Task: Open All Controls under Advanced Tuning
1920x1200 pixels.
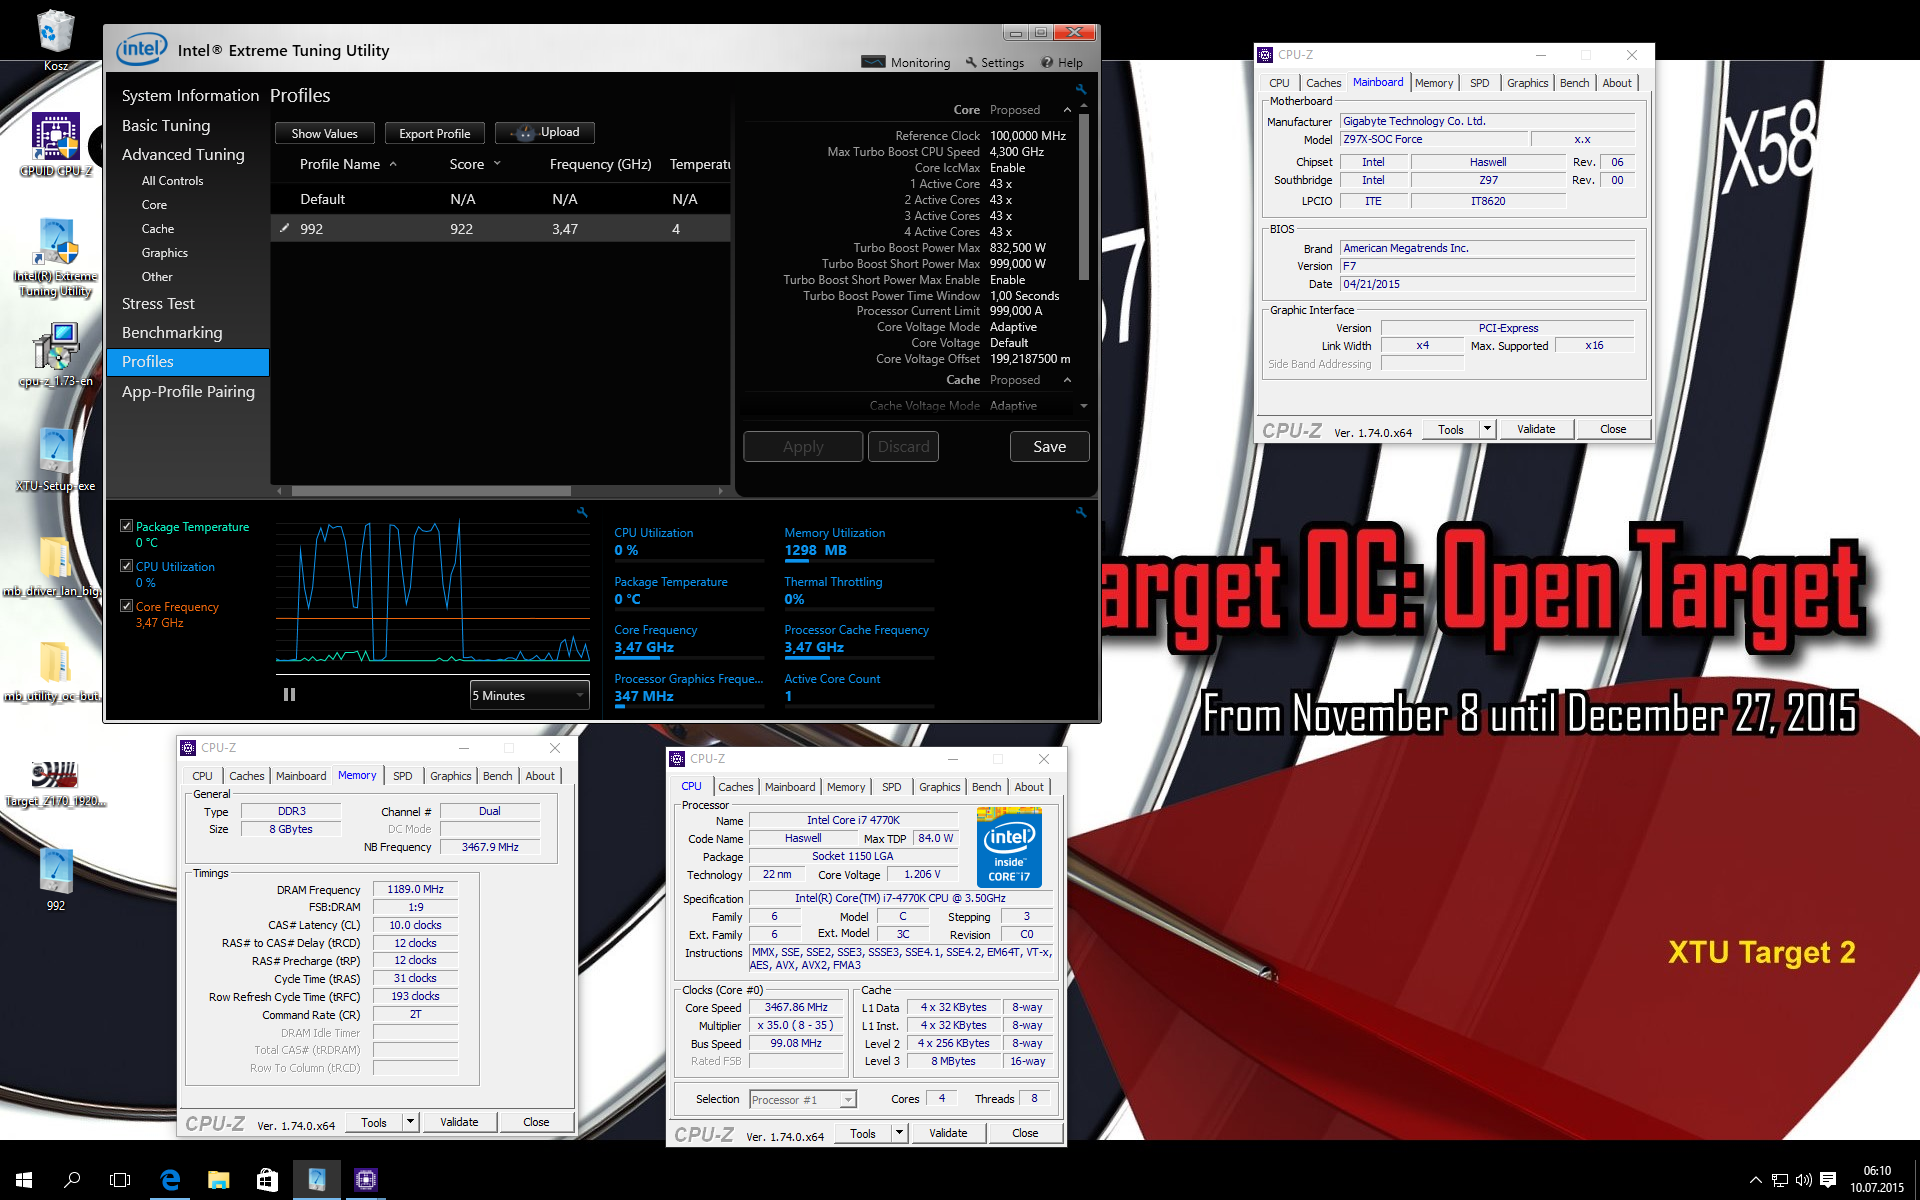Action: (172, 181)
